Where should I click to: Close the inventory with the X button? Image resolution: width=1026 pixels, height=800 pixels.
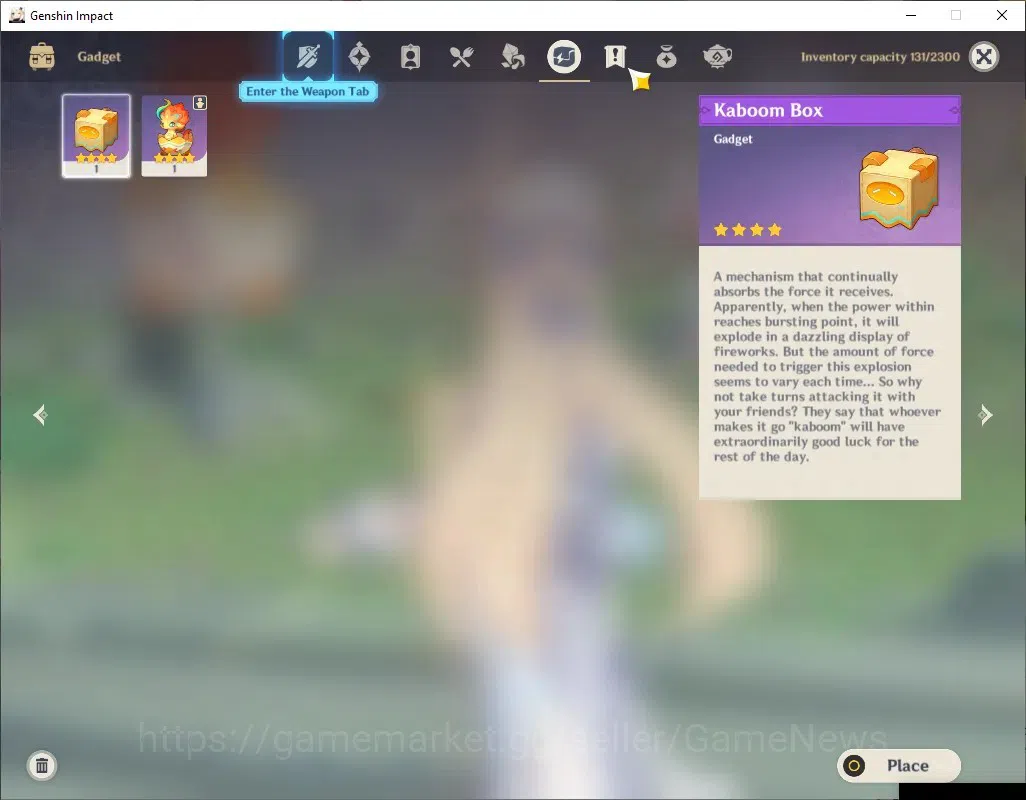pos(984,57)
